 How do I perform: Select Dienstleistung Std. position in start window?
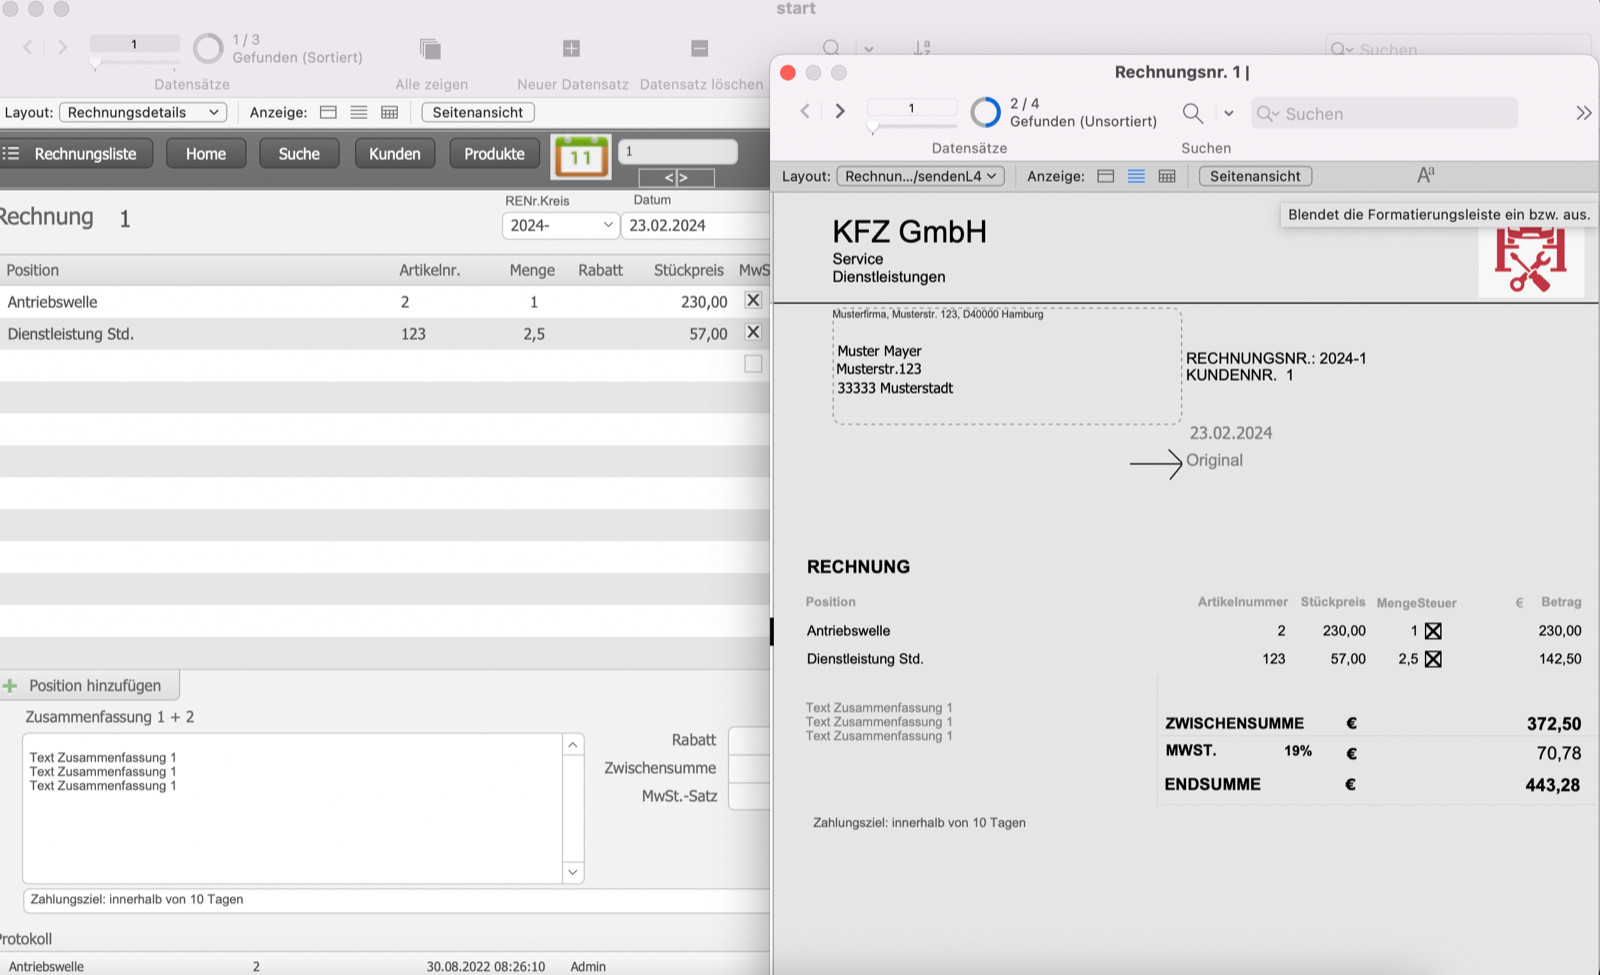(70, 333)
